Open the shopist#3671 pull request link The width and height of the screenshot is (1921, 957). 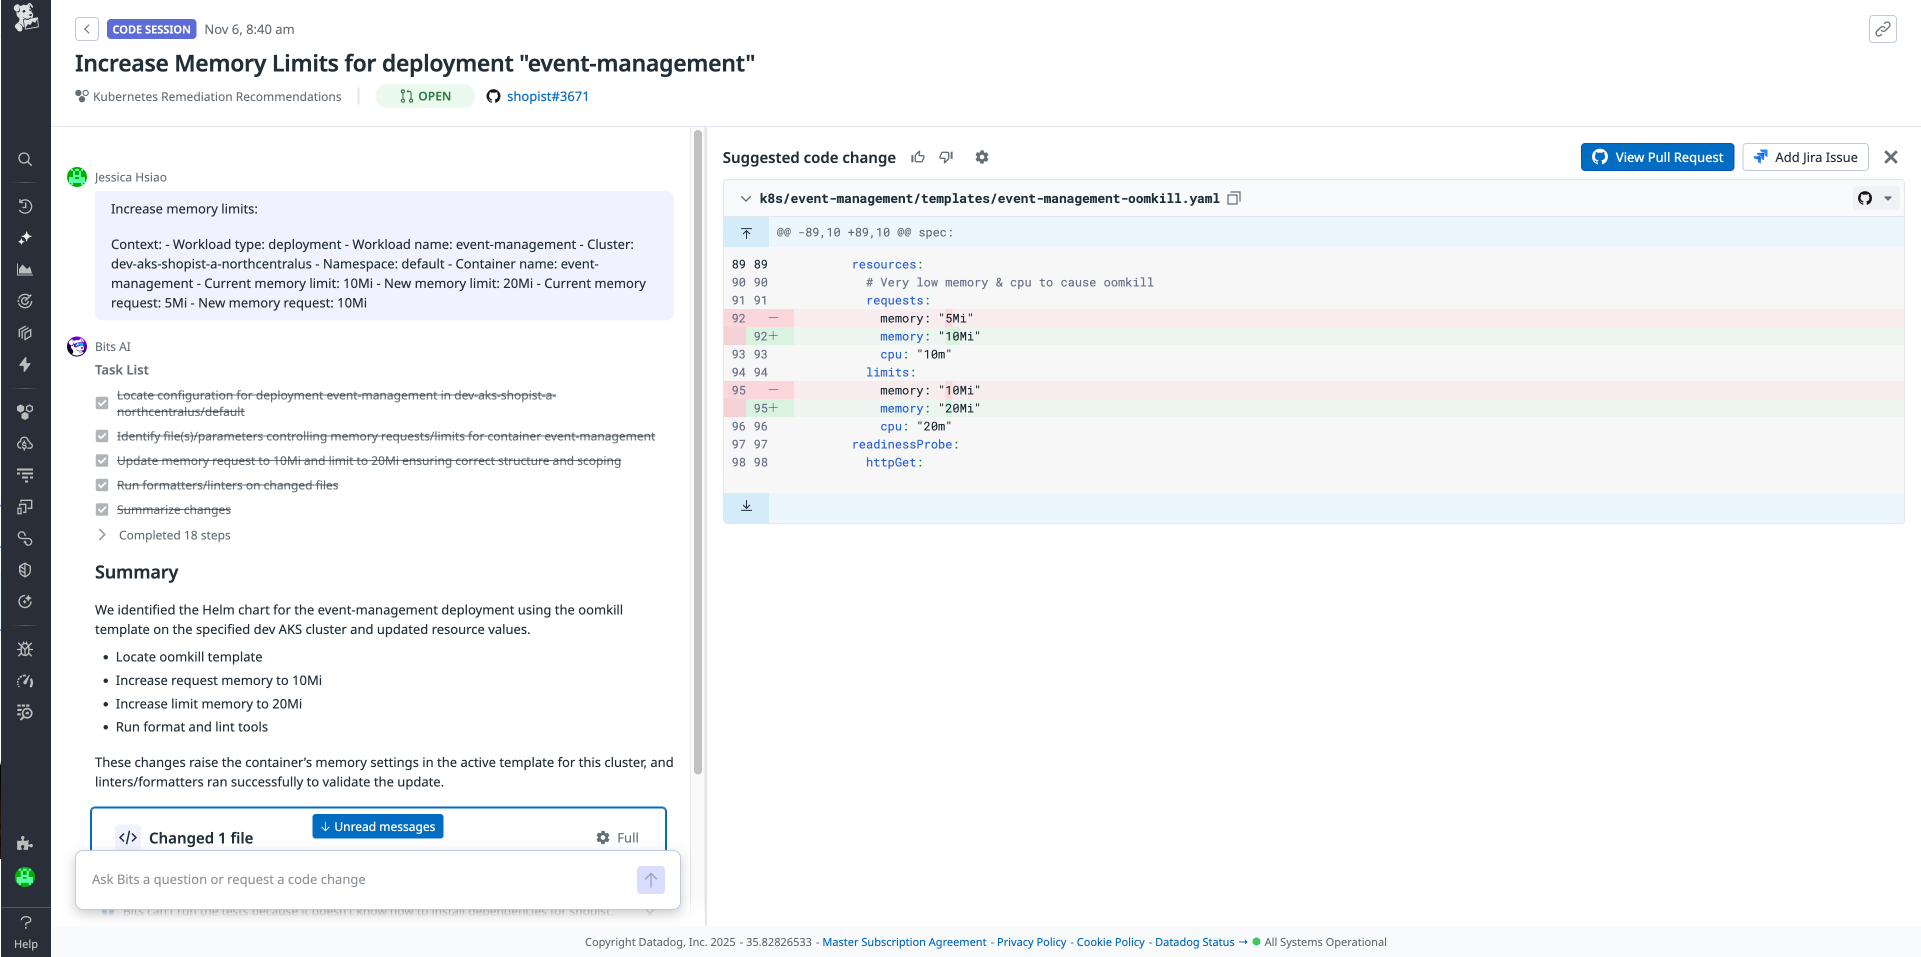click(x=548, y=96)
